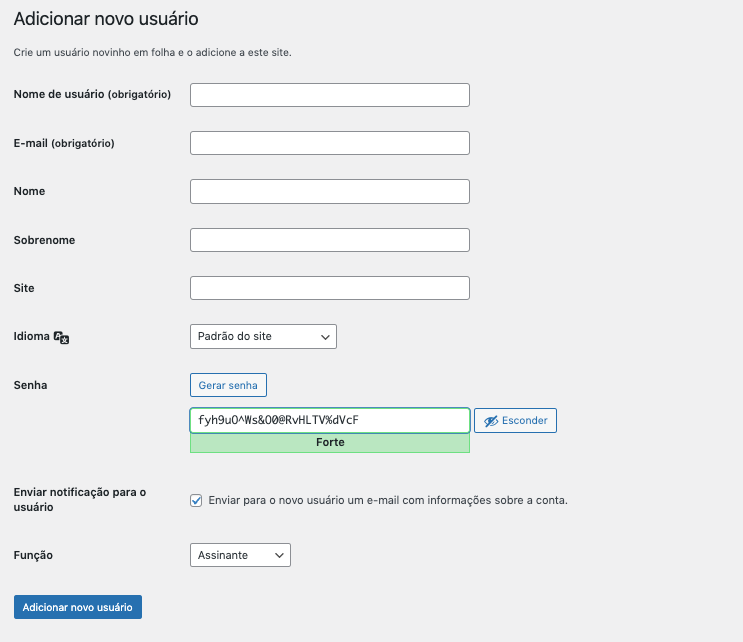The width and height of the screenshot is (743, 642).
Task: Submit with Adicionar novo usuário button
Action: [x=78, y=607]
